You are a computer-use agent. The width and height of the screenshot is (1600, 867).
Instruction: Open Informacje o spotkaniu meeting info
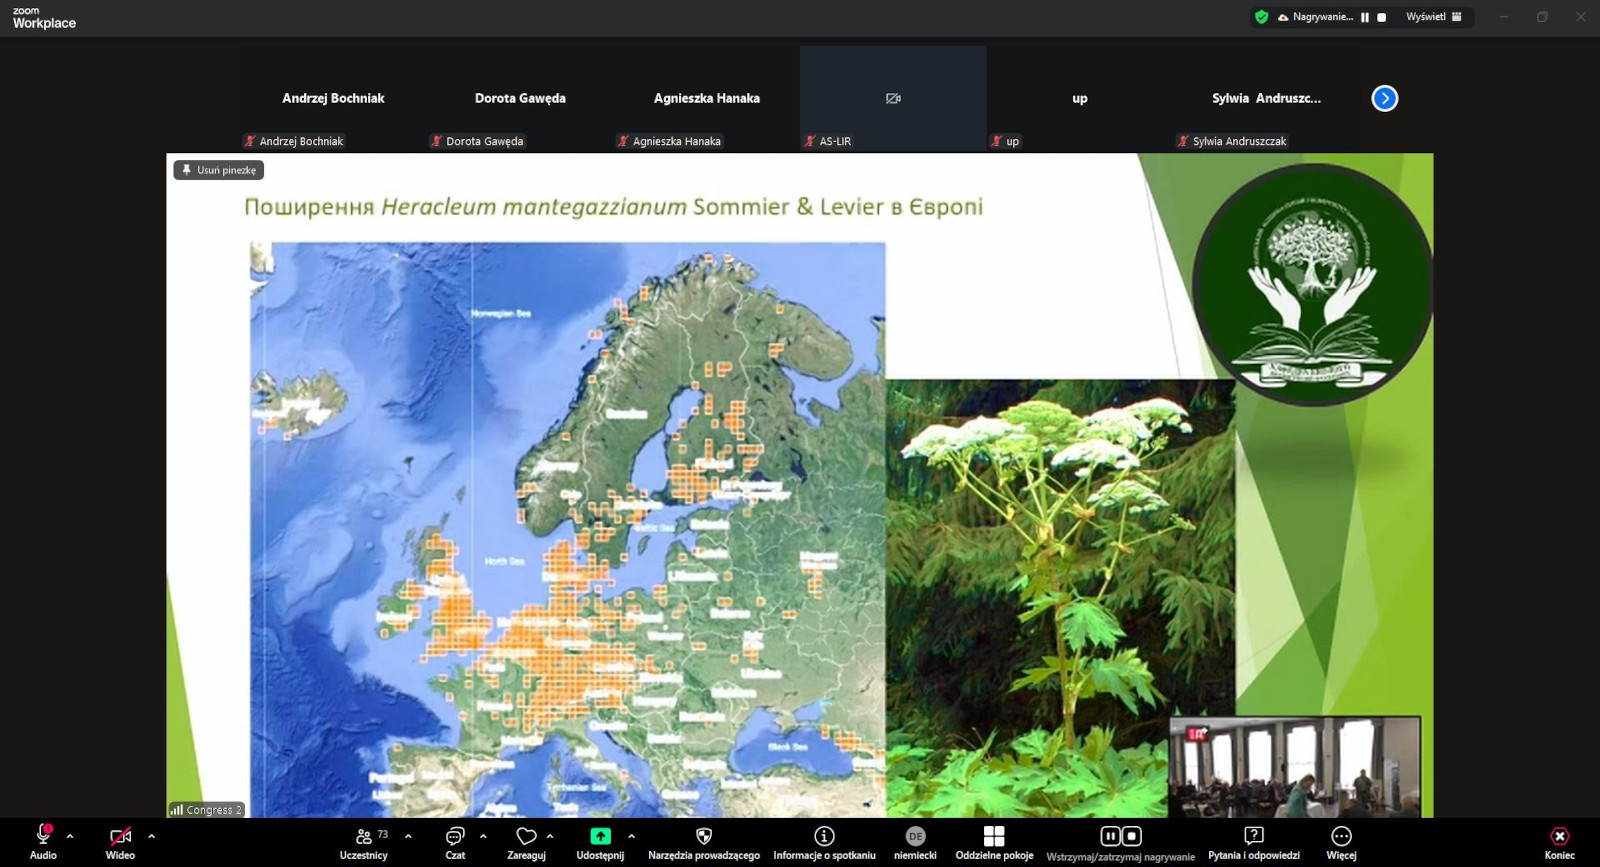(x=824, y=837)
